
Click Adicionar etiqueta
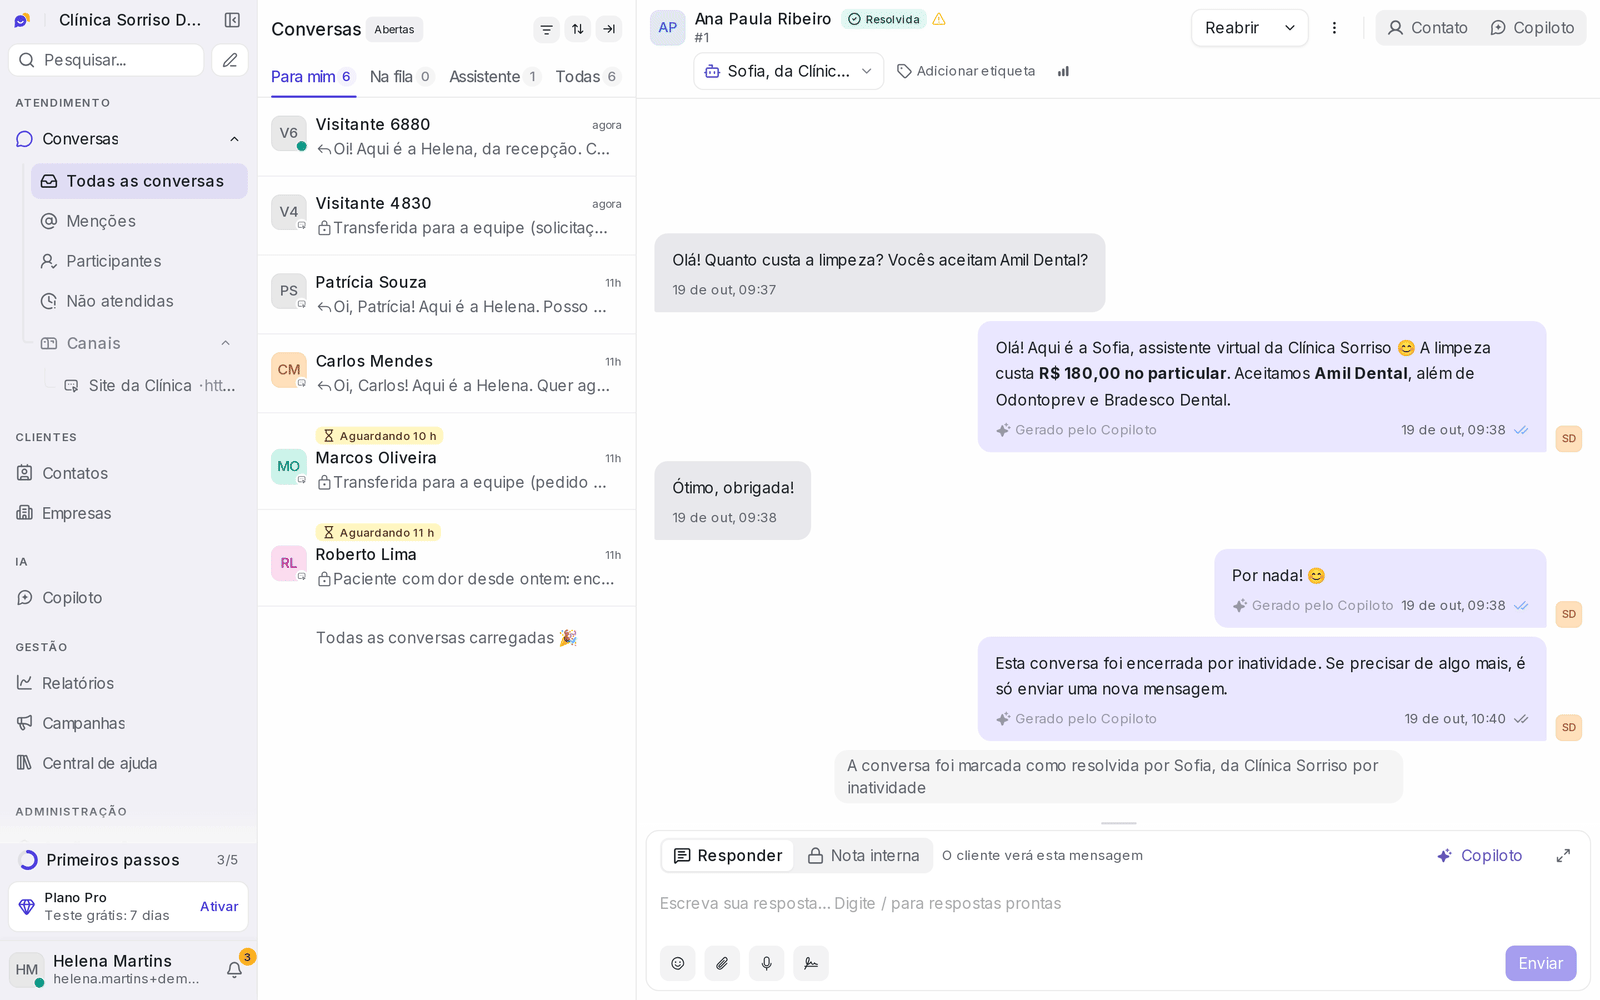pyautogui.click(x=966, y=71)
